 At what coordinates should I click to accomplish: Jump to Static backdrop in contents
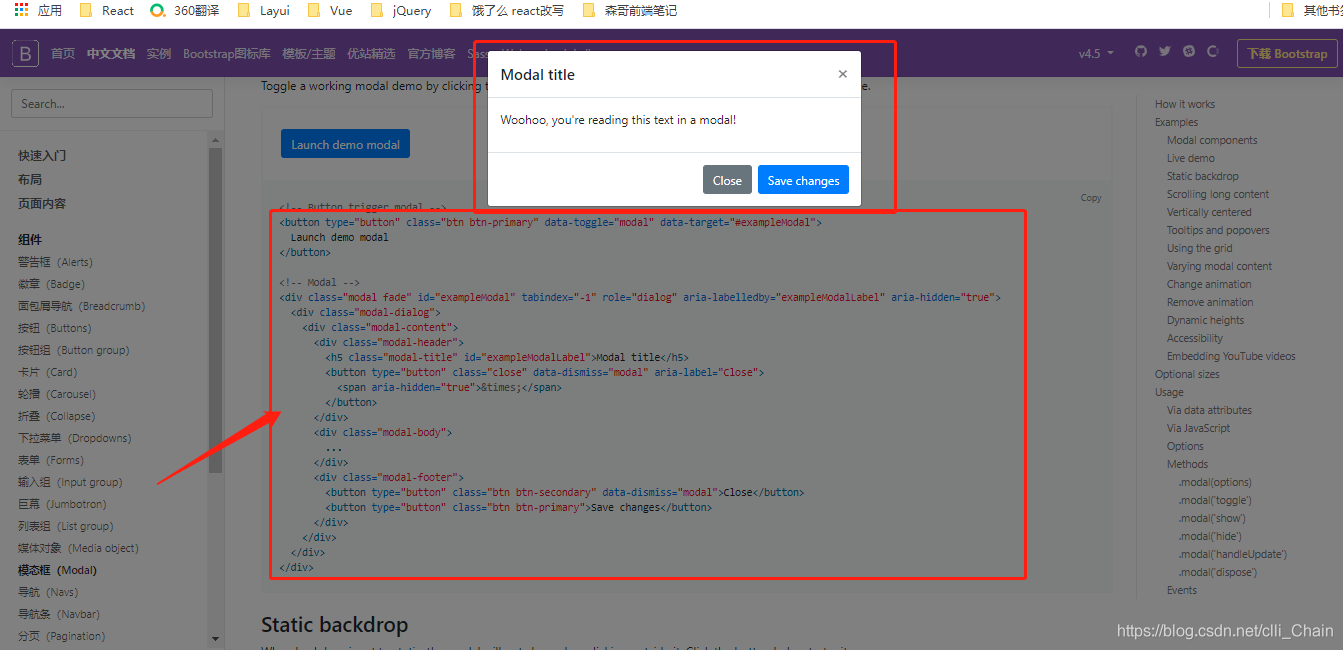[1203, 176]
